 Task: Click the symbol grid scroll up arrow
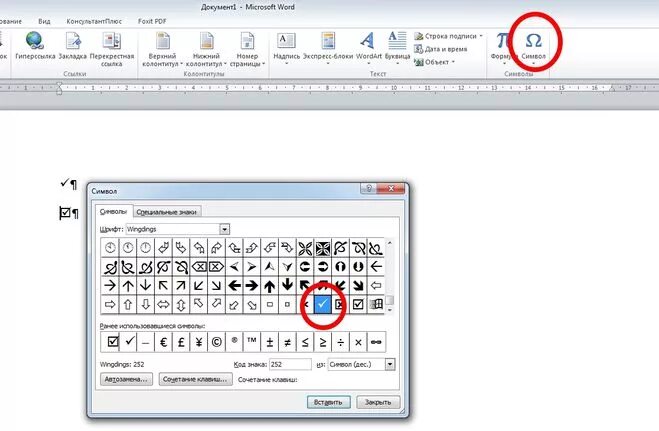click(x=390, y=243)
